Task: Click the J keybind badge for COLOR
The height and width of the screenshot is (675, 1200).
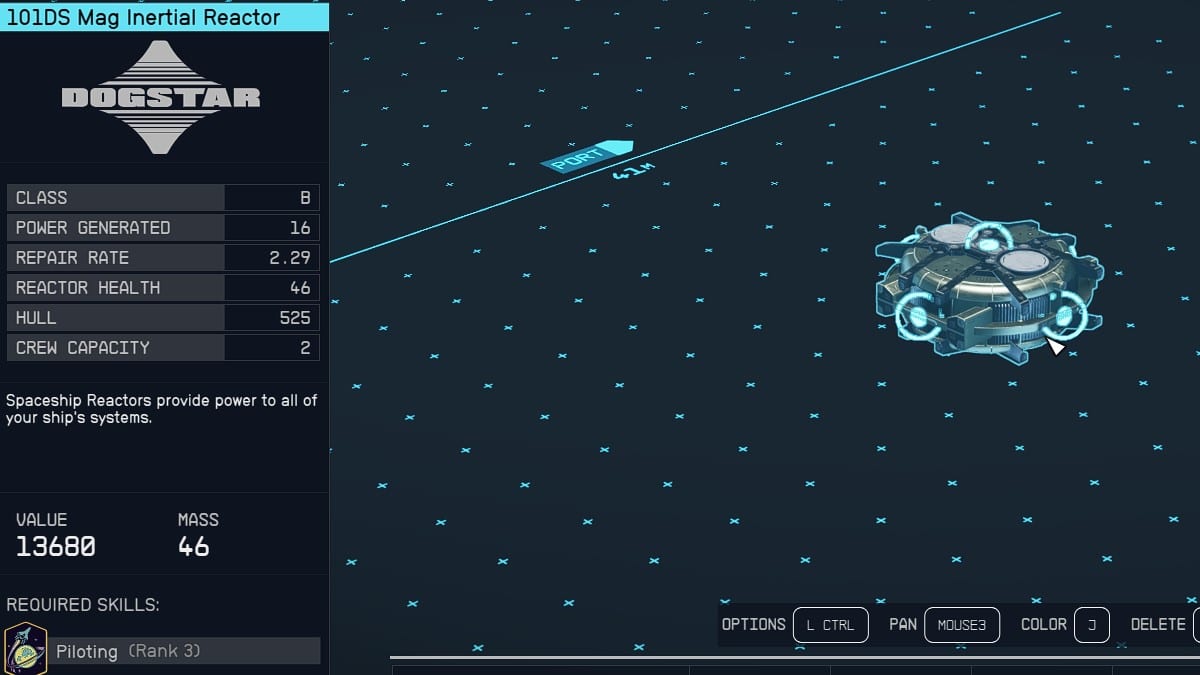Action: (1091, 625)
